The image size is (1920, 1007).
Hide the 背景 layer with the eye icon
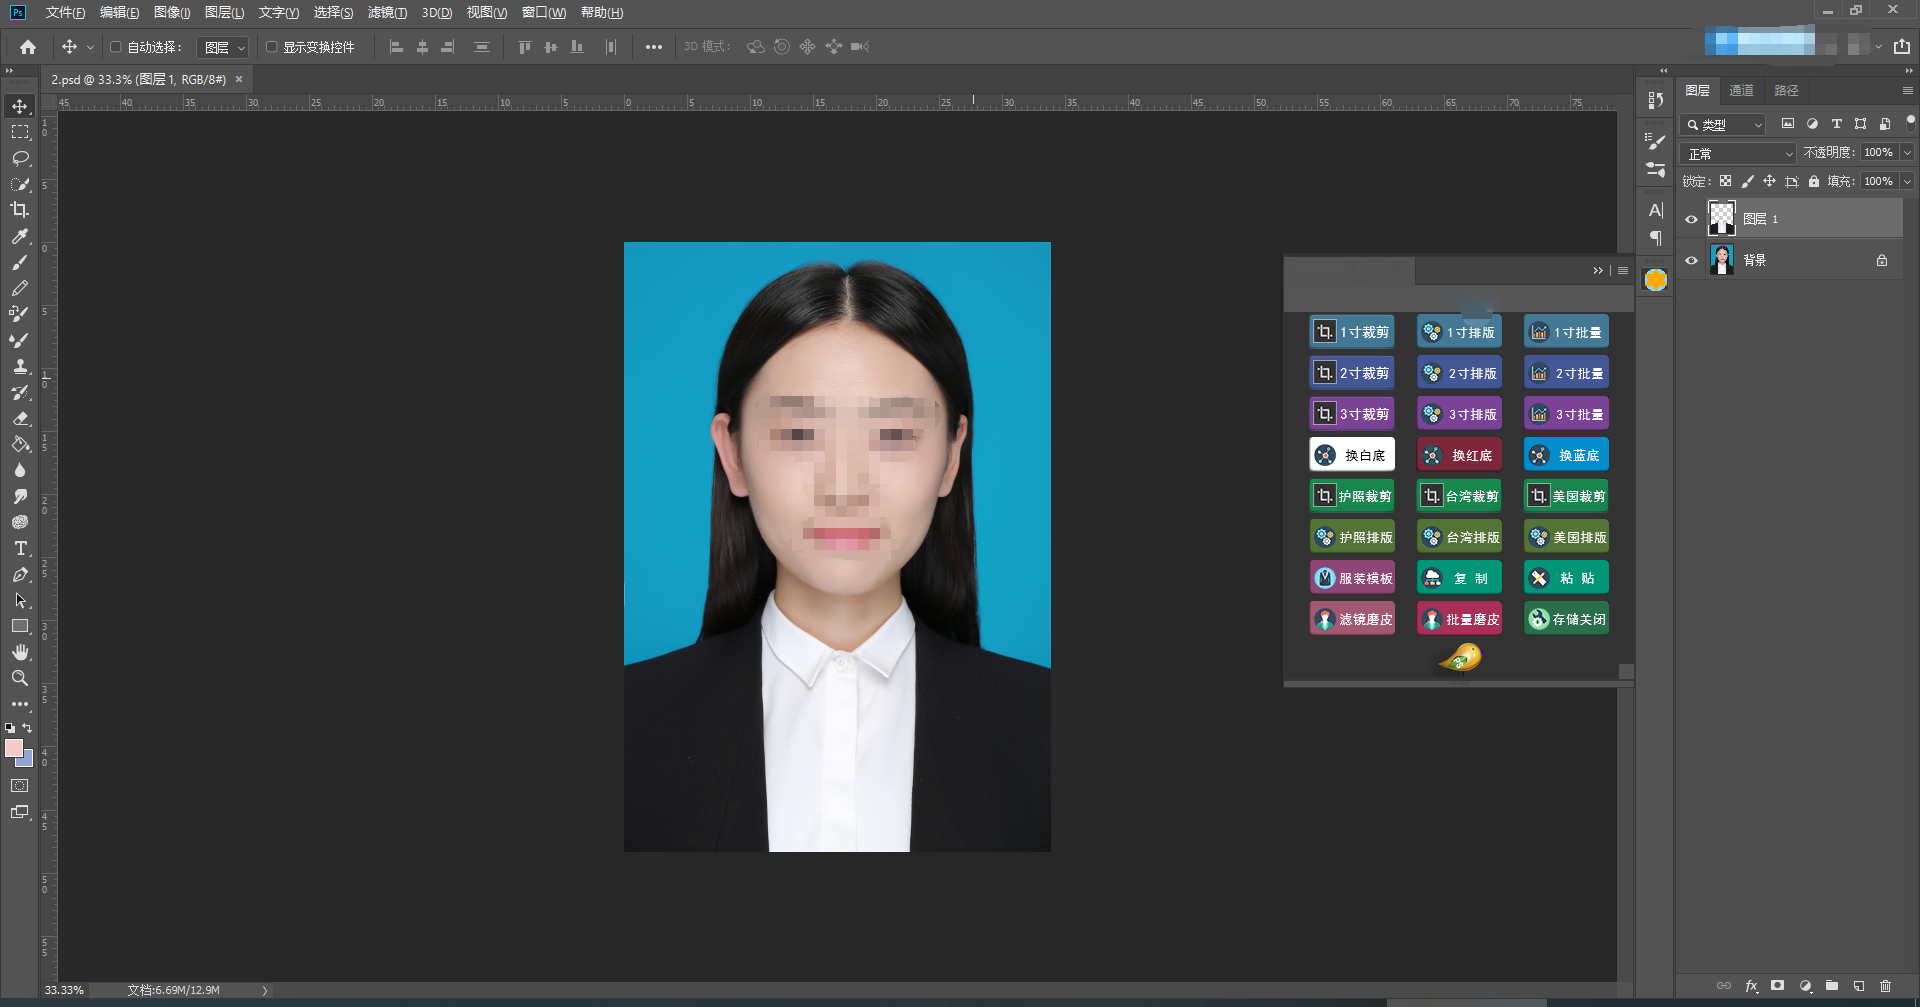[1692, 260]
